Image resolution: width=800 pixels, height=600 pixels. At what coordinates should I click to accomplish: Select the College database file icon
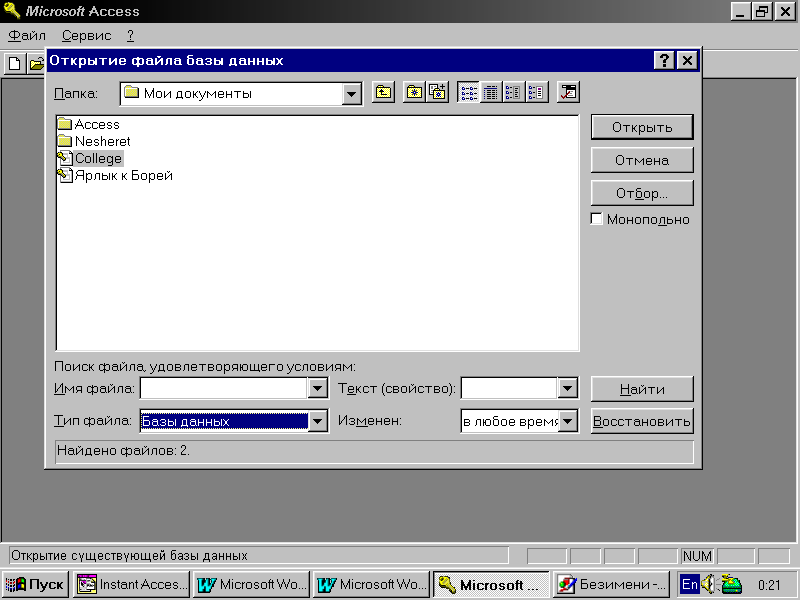pyautogui.click(x=65, y=158)
